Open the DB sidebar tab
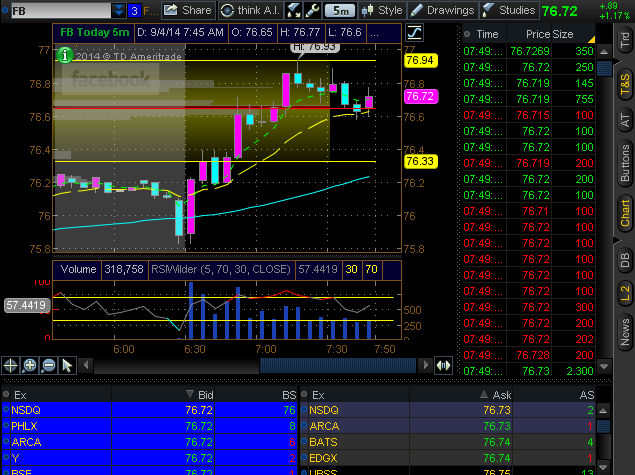Viewport: 635px width, 475px height. (x=625, y=260)
